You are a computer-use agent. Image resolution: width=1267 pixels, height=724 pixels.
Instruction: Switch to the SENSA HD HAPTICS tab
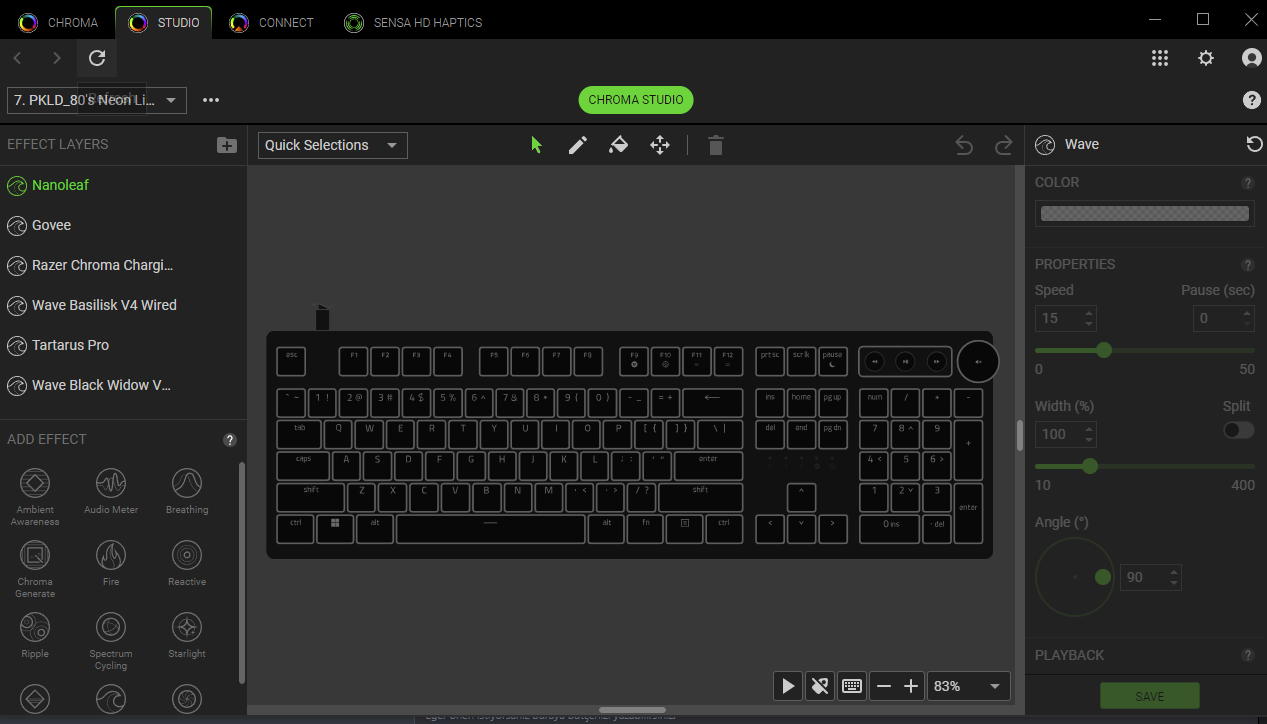pos(413,22)
